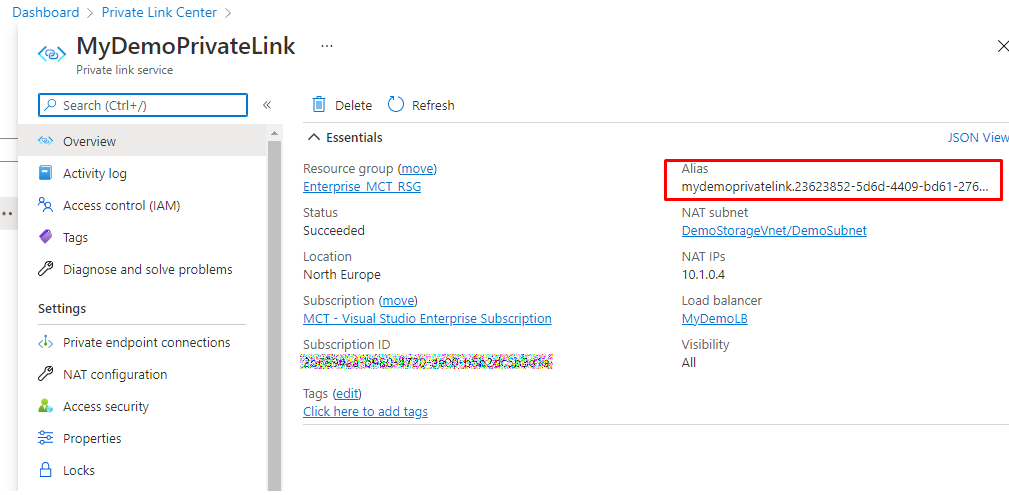Click the Access control (IAM) people icon

(x=45, y=205)
